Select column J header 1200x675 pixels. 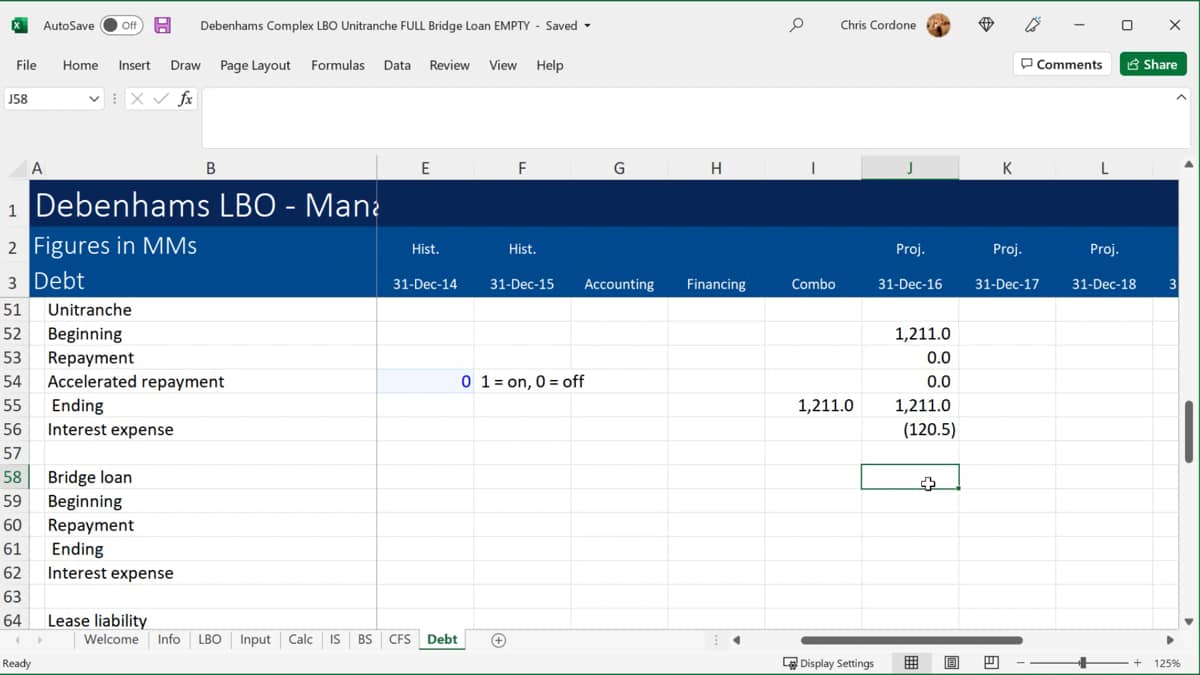[x=910, y=168]
